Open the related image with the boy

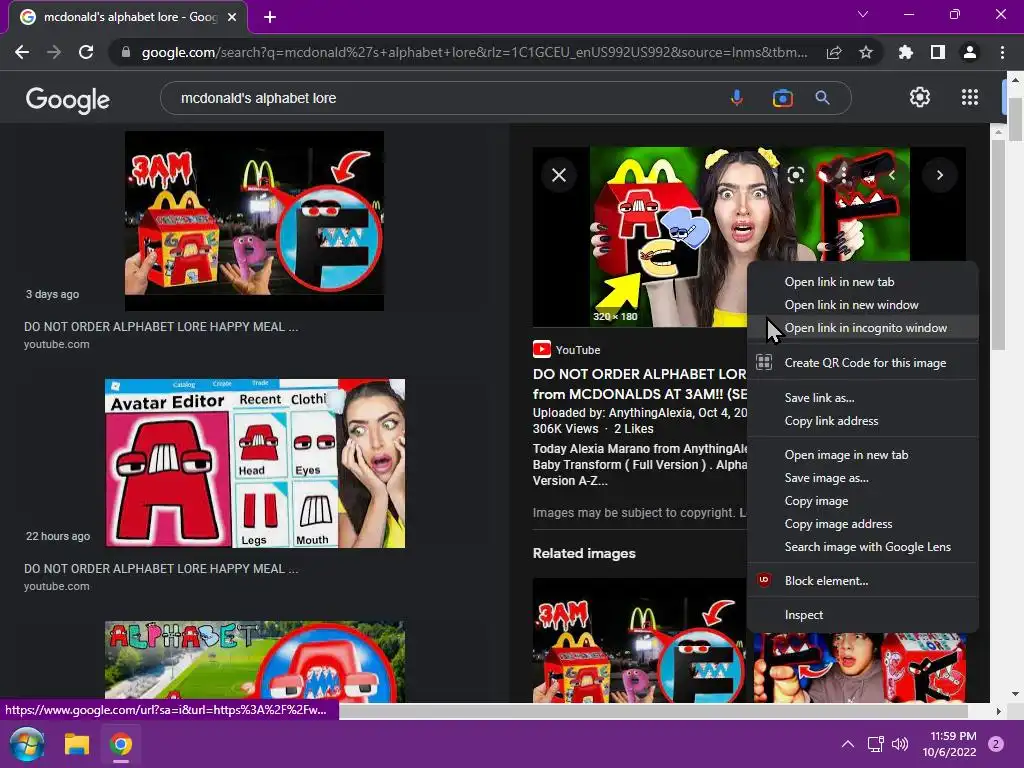pyautogui.click(x=859, y=667)
